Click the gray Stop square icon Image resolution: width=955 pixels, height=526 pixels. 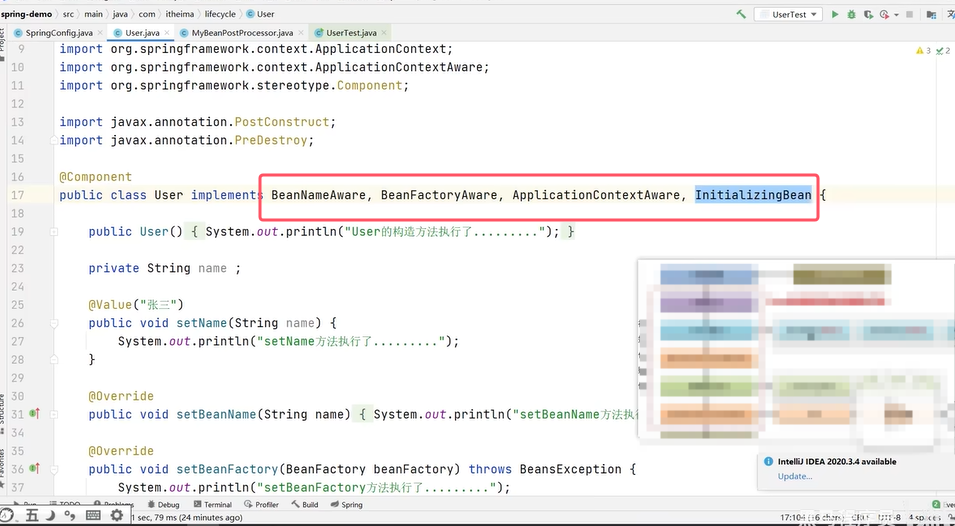(909, 14)
